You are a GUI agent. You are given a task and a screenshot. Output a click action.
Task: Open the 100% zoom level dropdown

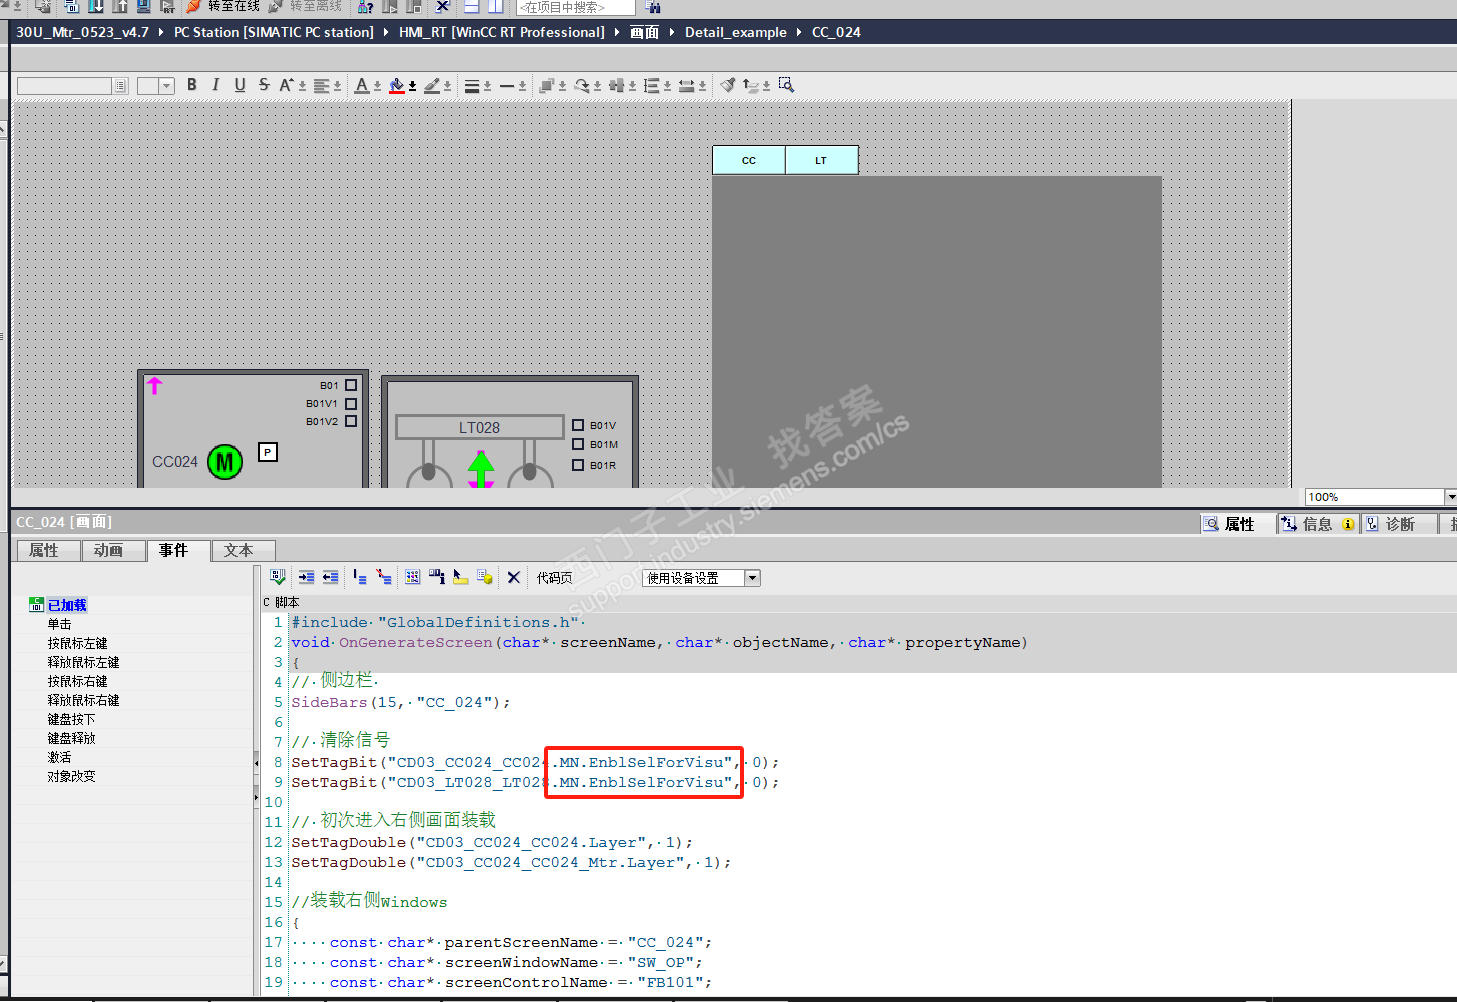pos(1450,497)
